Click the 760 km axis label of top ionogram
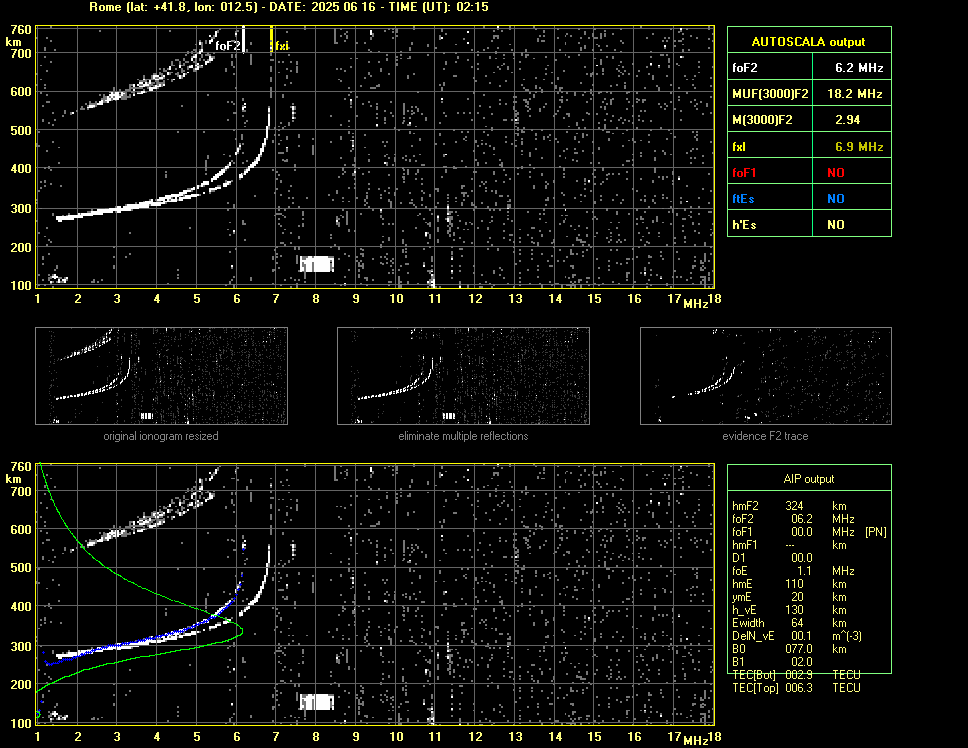 (20, 30)
